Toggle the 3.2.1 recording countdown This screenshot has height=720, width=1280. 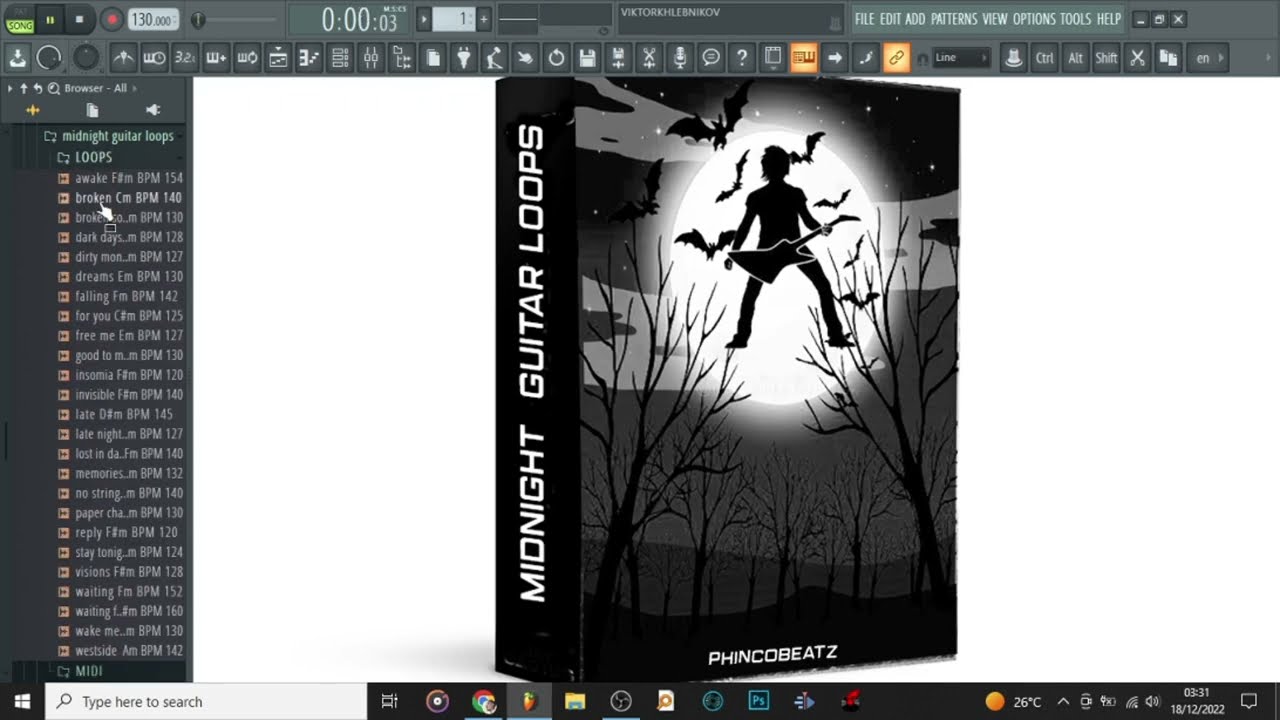pyautogui.click(x=185, y=58)
